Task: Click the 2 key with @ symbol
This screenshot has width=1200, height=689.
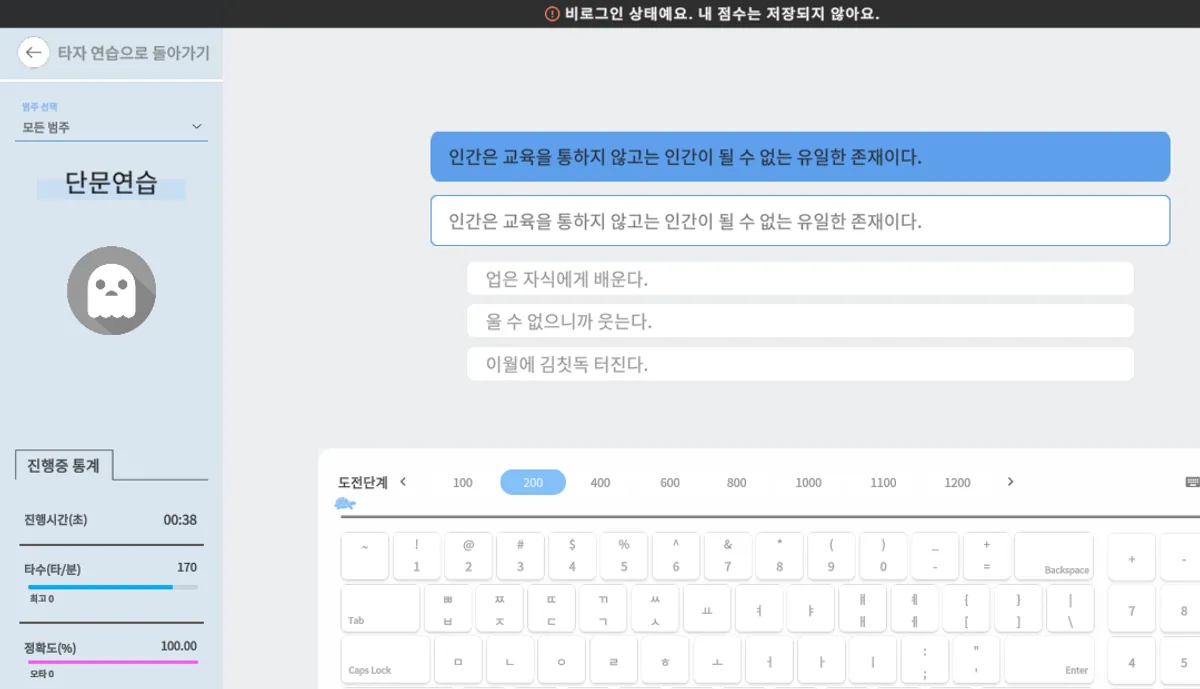Action: [x=469, y=556]
